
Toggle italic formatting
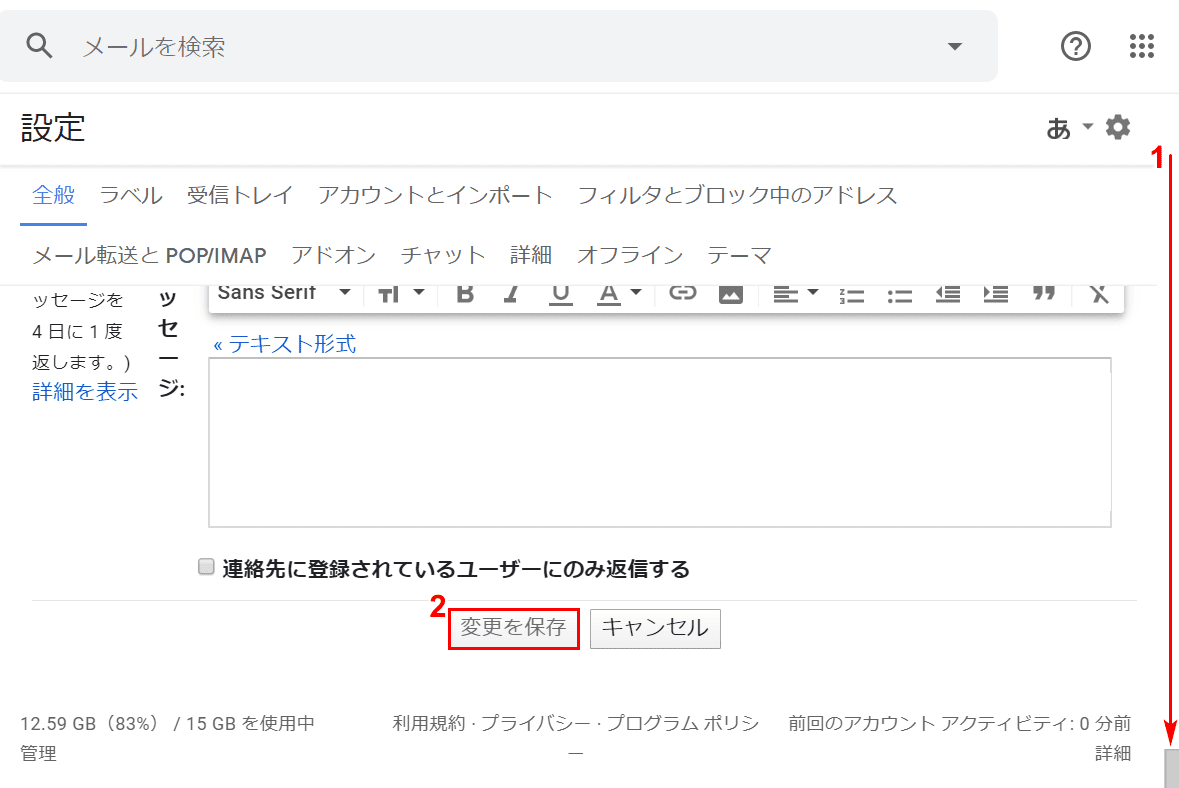pyautogui.click(x=512, y=293)
